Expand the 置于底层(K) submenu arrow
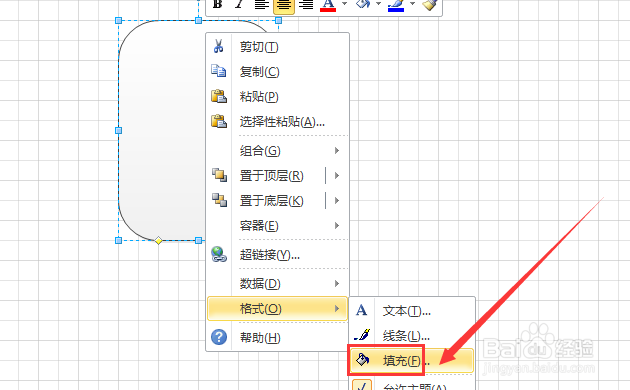This screenshot has width=630, height=390. (x=337, y=200)
